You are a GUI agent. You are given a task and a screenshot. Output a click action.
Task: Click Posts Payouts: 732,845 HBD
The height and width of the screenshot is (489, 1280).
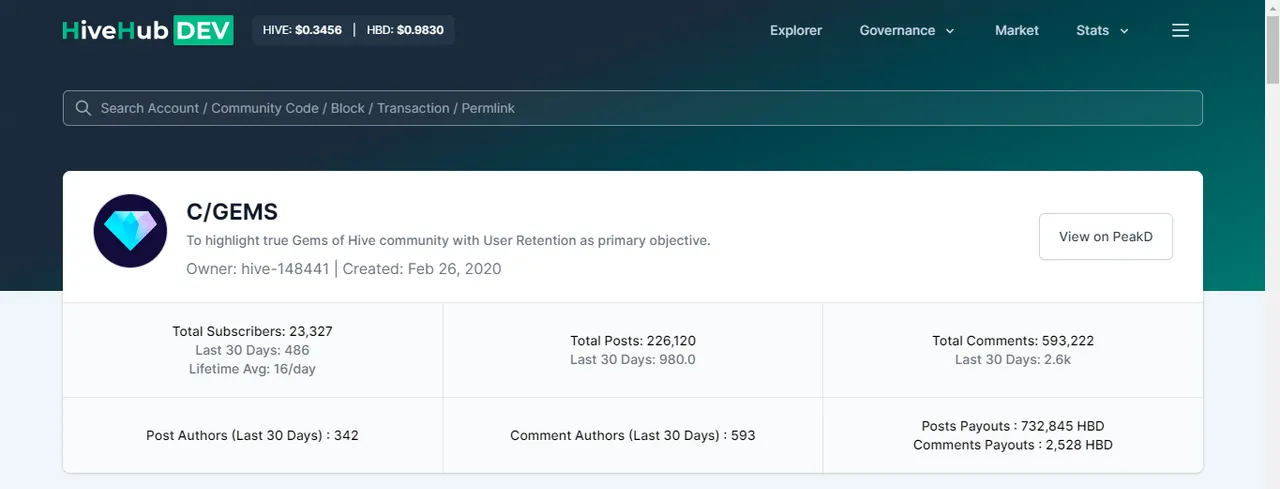(1013, 426)
